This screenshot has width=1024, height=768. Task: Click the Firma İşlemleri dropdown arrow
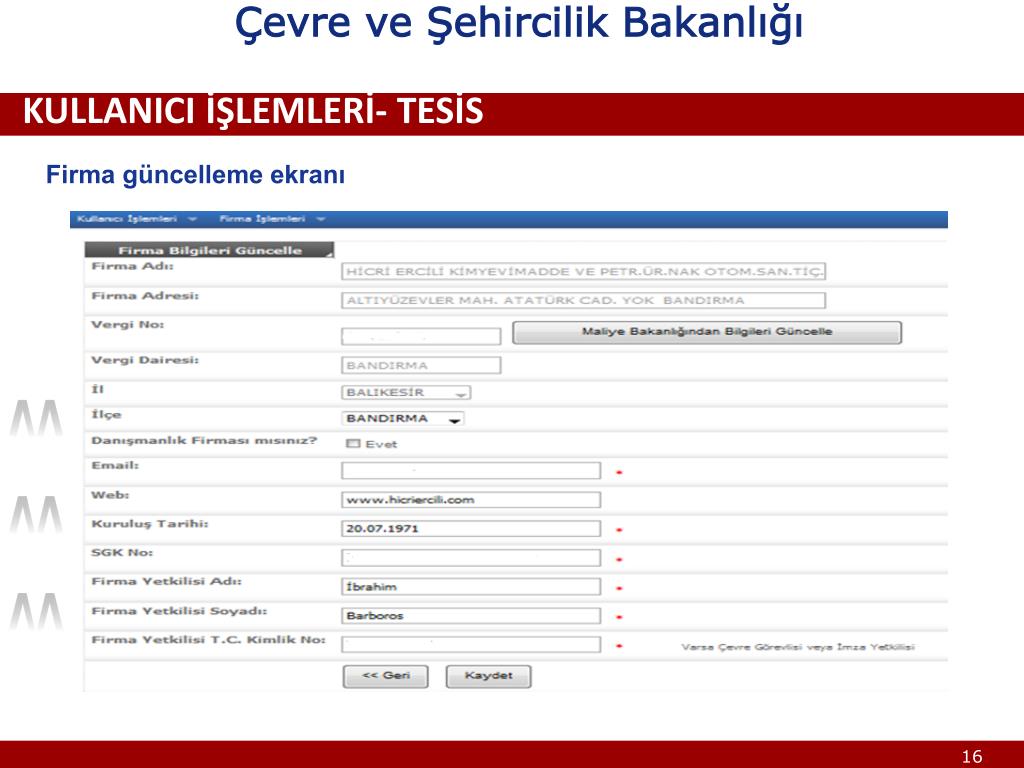pyautogui.click(x=321, y=219)
